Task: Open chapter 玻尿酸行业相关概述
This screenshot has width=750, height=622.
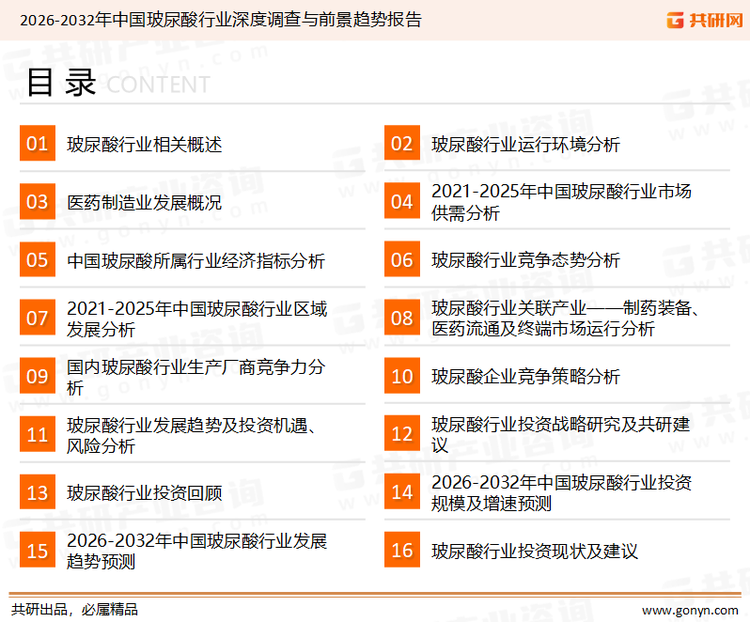Action: pyautogui.click(x=144, y=144)
